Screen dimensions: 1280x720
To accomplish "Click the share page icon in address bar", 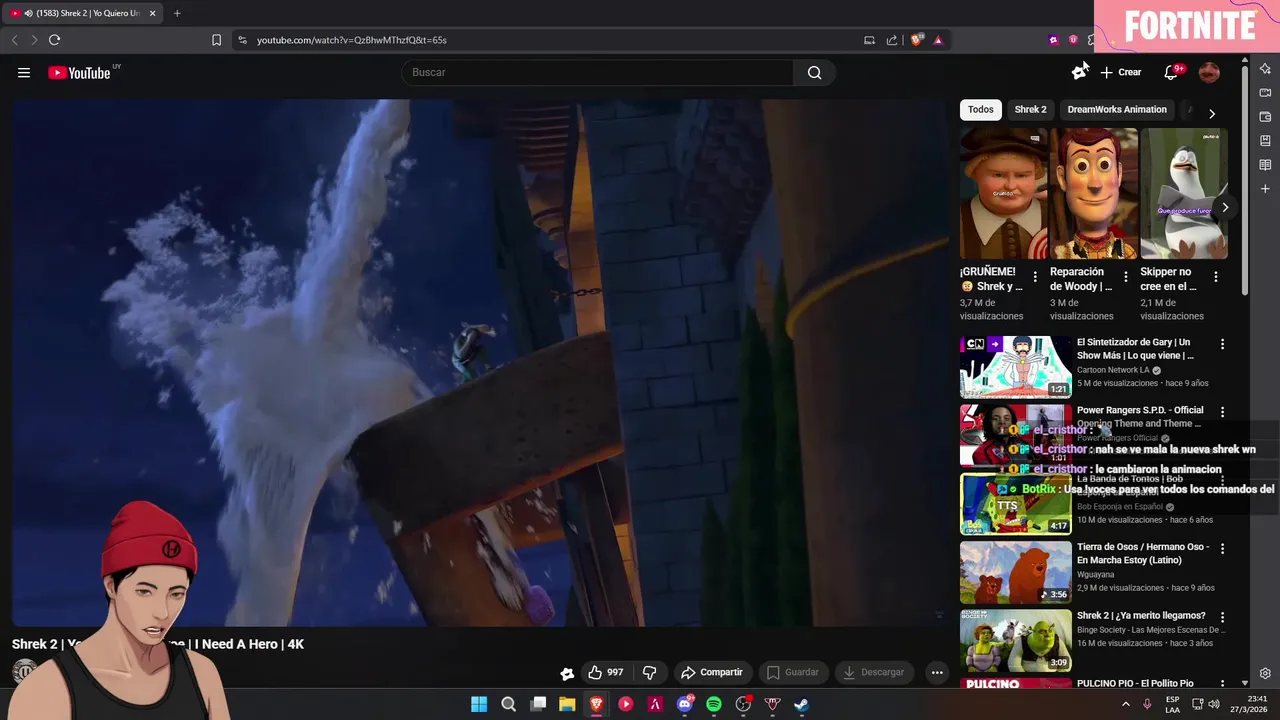I will click(x=892, y=40).
